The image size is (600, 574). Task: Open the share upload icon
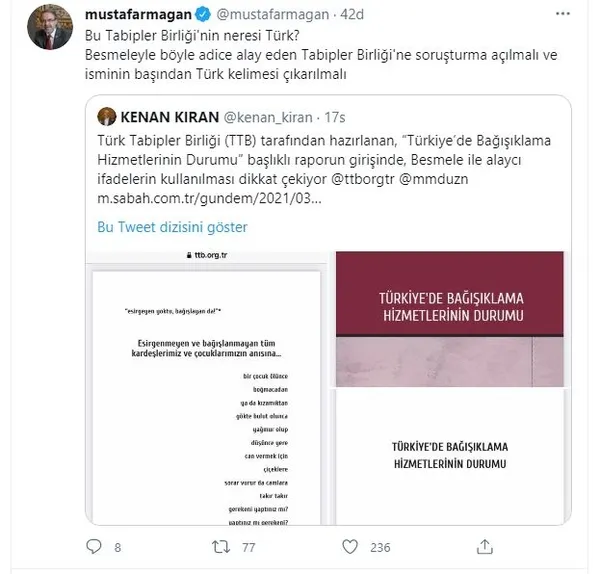coord(484,547)
